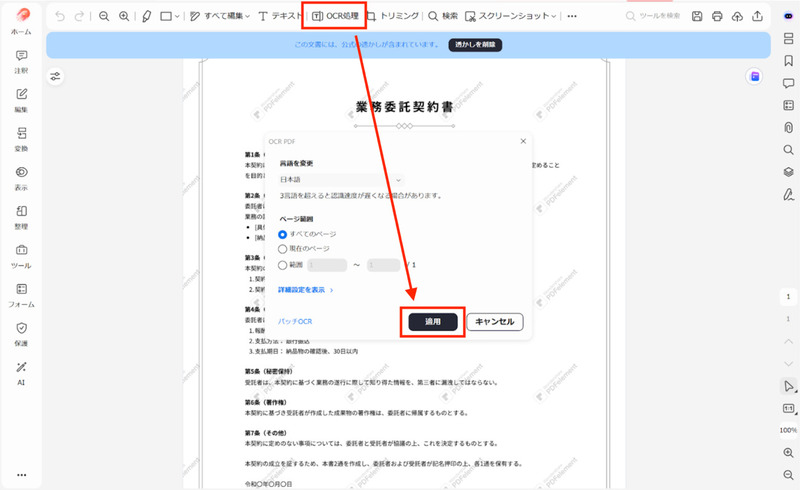Click the キャンセル button
The height and width of the screenshot is (490, 800).
pos(495,322)
